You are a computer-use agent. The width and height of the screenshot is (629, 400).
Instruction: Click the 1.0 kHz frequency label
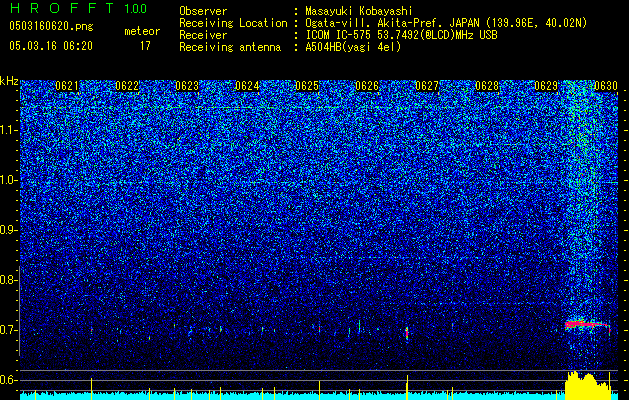[9, 180]
